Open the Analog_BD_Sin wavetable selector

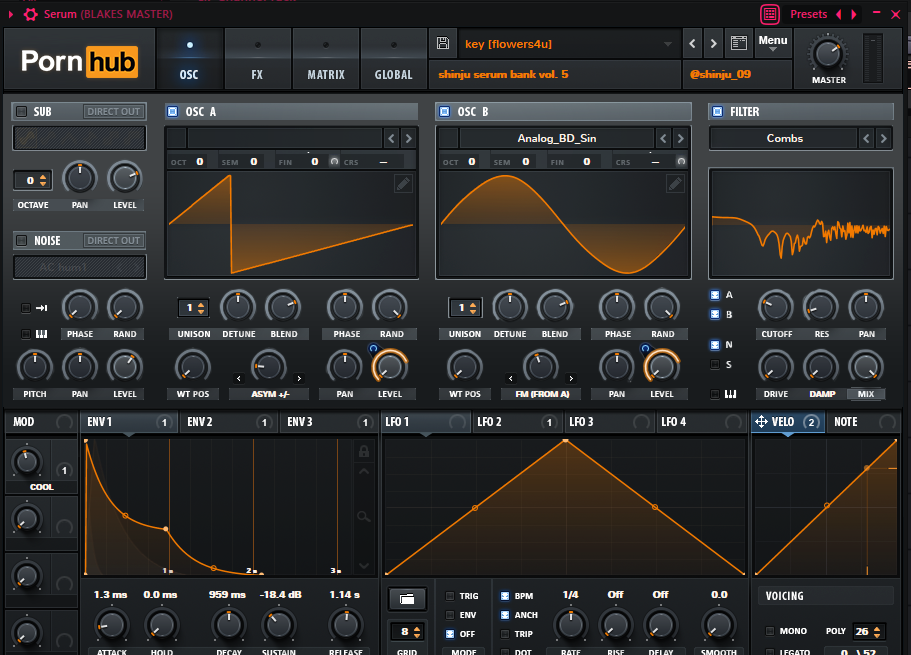(x=557, y=138)
